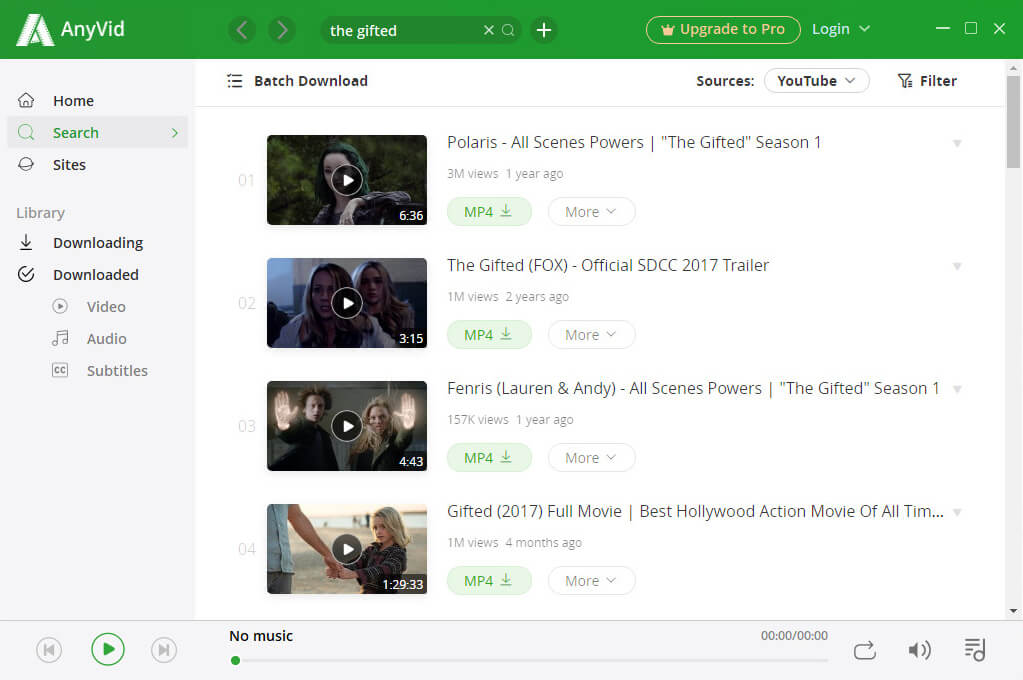This screenshot has width=1023, height=680.
Task: Click the Batch Download list icon
Action: (x=234, y=81)
